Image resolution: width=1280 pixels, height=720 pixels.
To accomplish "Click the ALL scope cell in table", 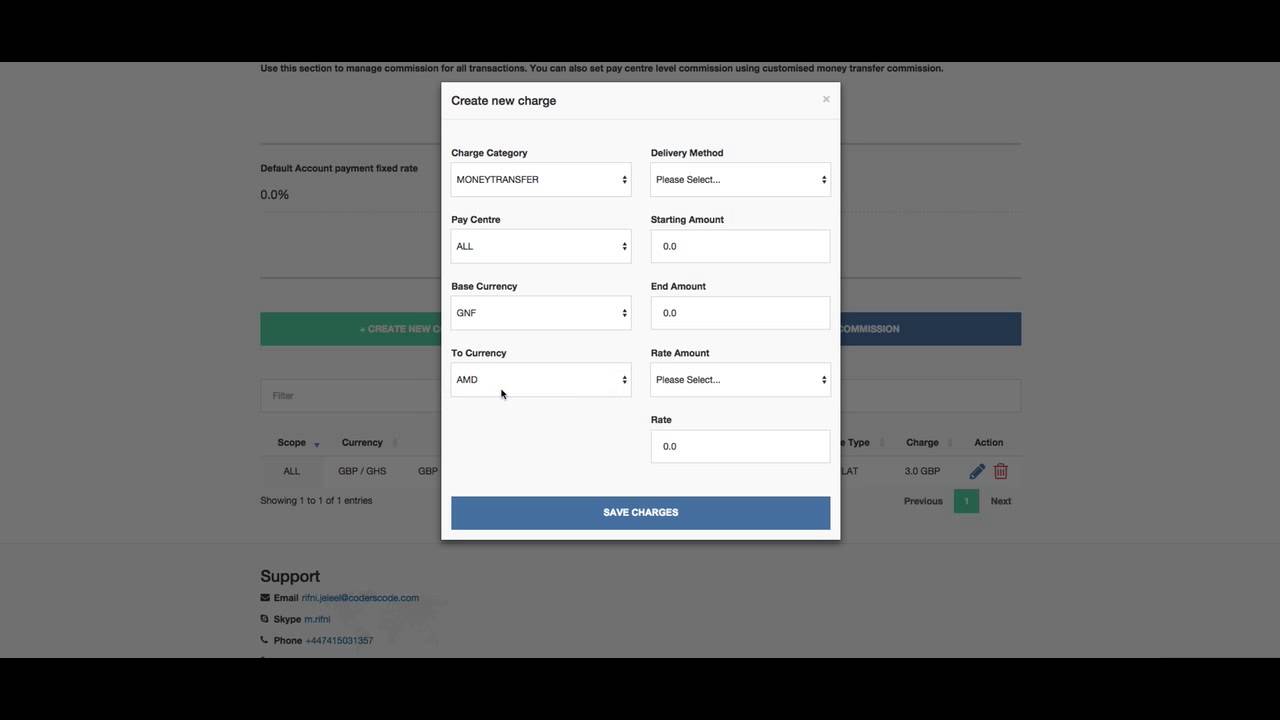I will [x=291, y=471].
